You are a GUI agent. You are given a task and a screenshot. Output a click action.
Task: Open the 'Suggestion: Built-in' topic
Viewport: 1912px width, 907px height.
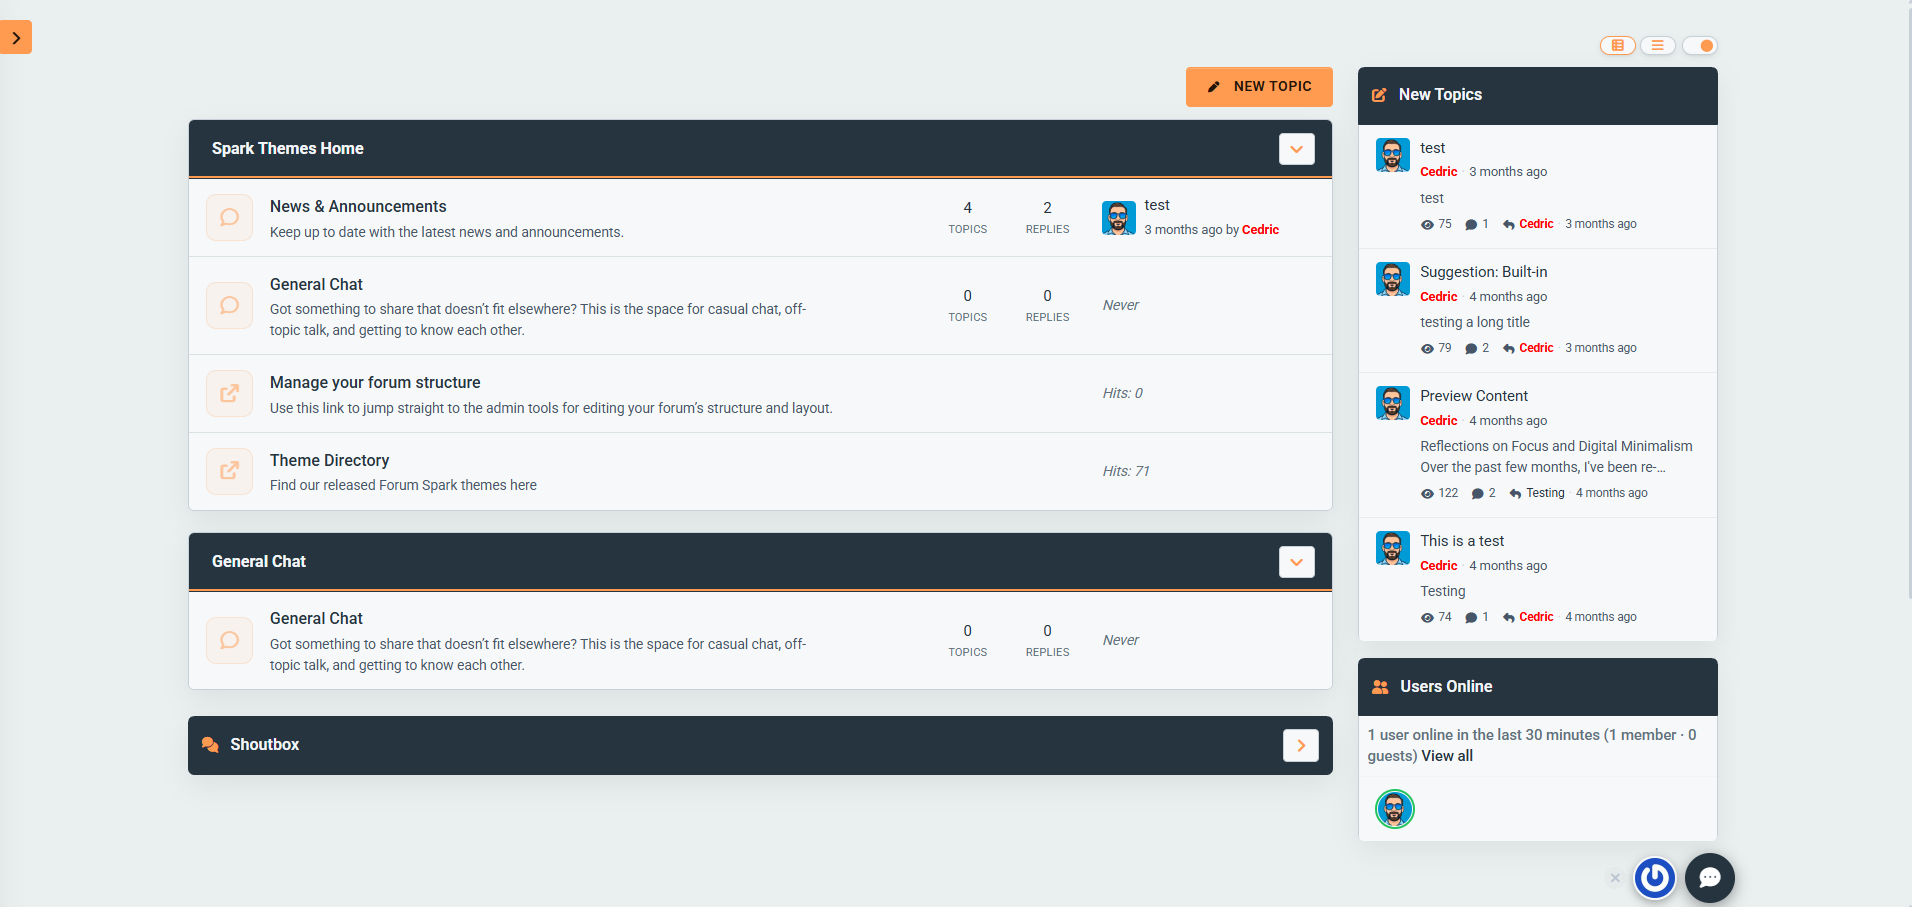[x=1483, y=272]
